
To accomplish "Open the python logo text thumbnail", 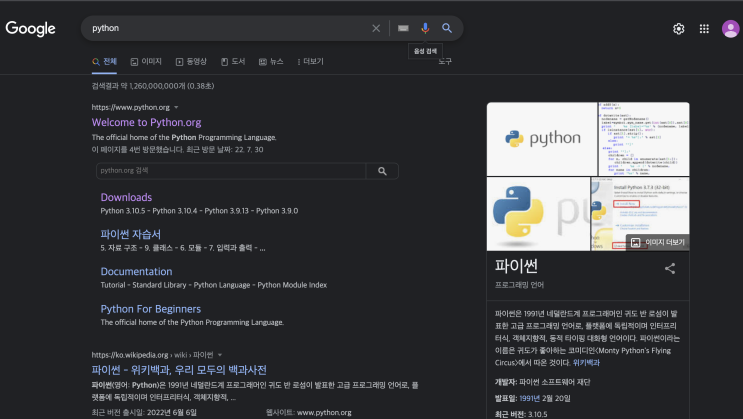I will pos(542,139).
